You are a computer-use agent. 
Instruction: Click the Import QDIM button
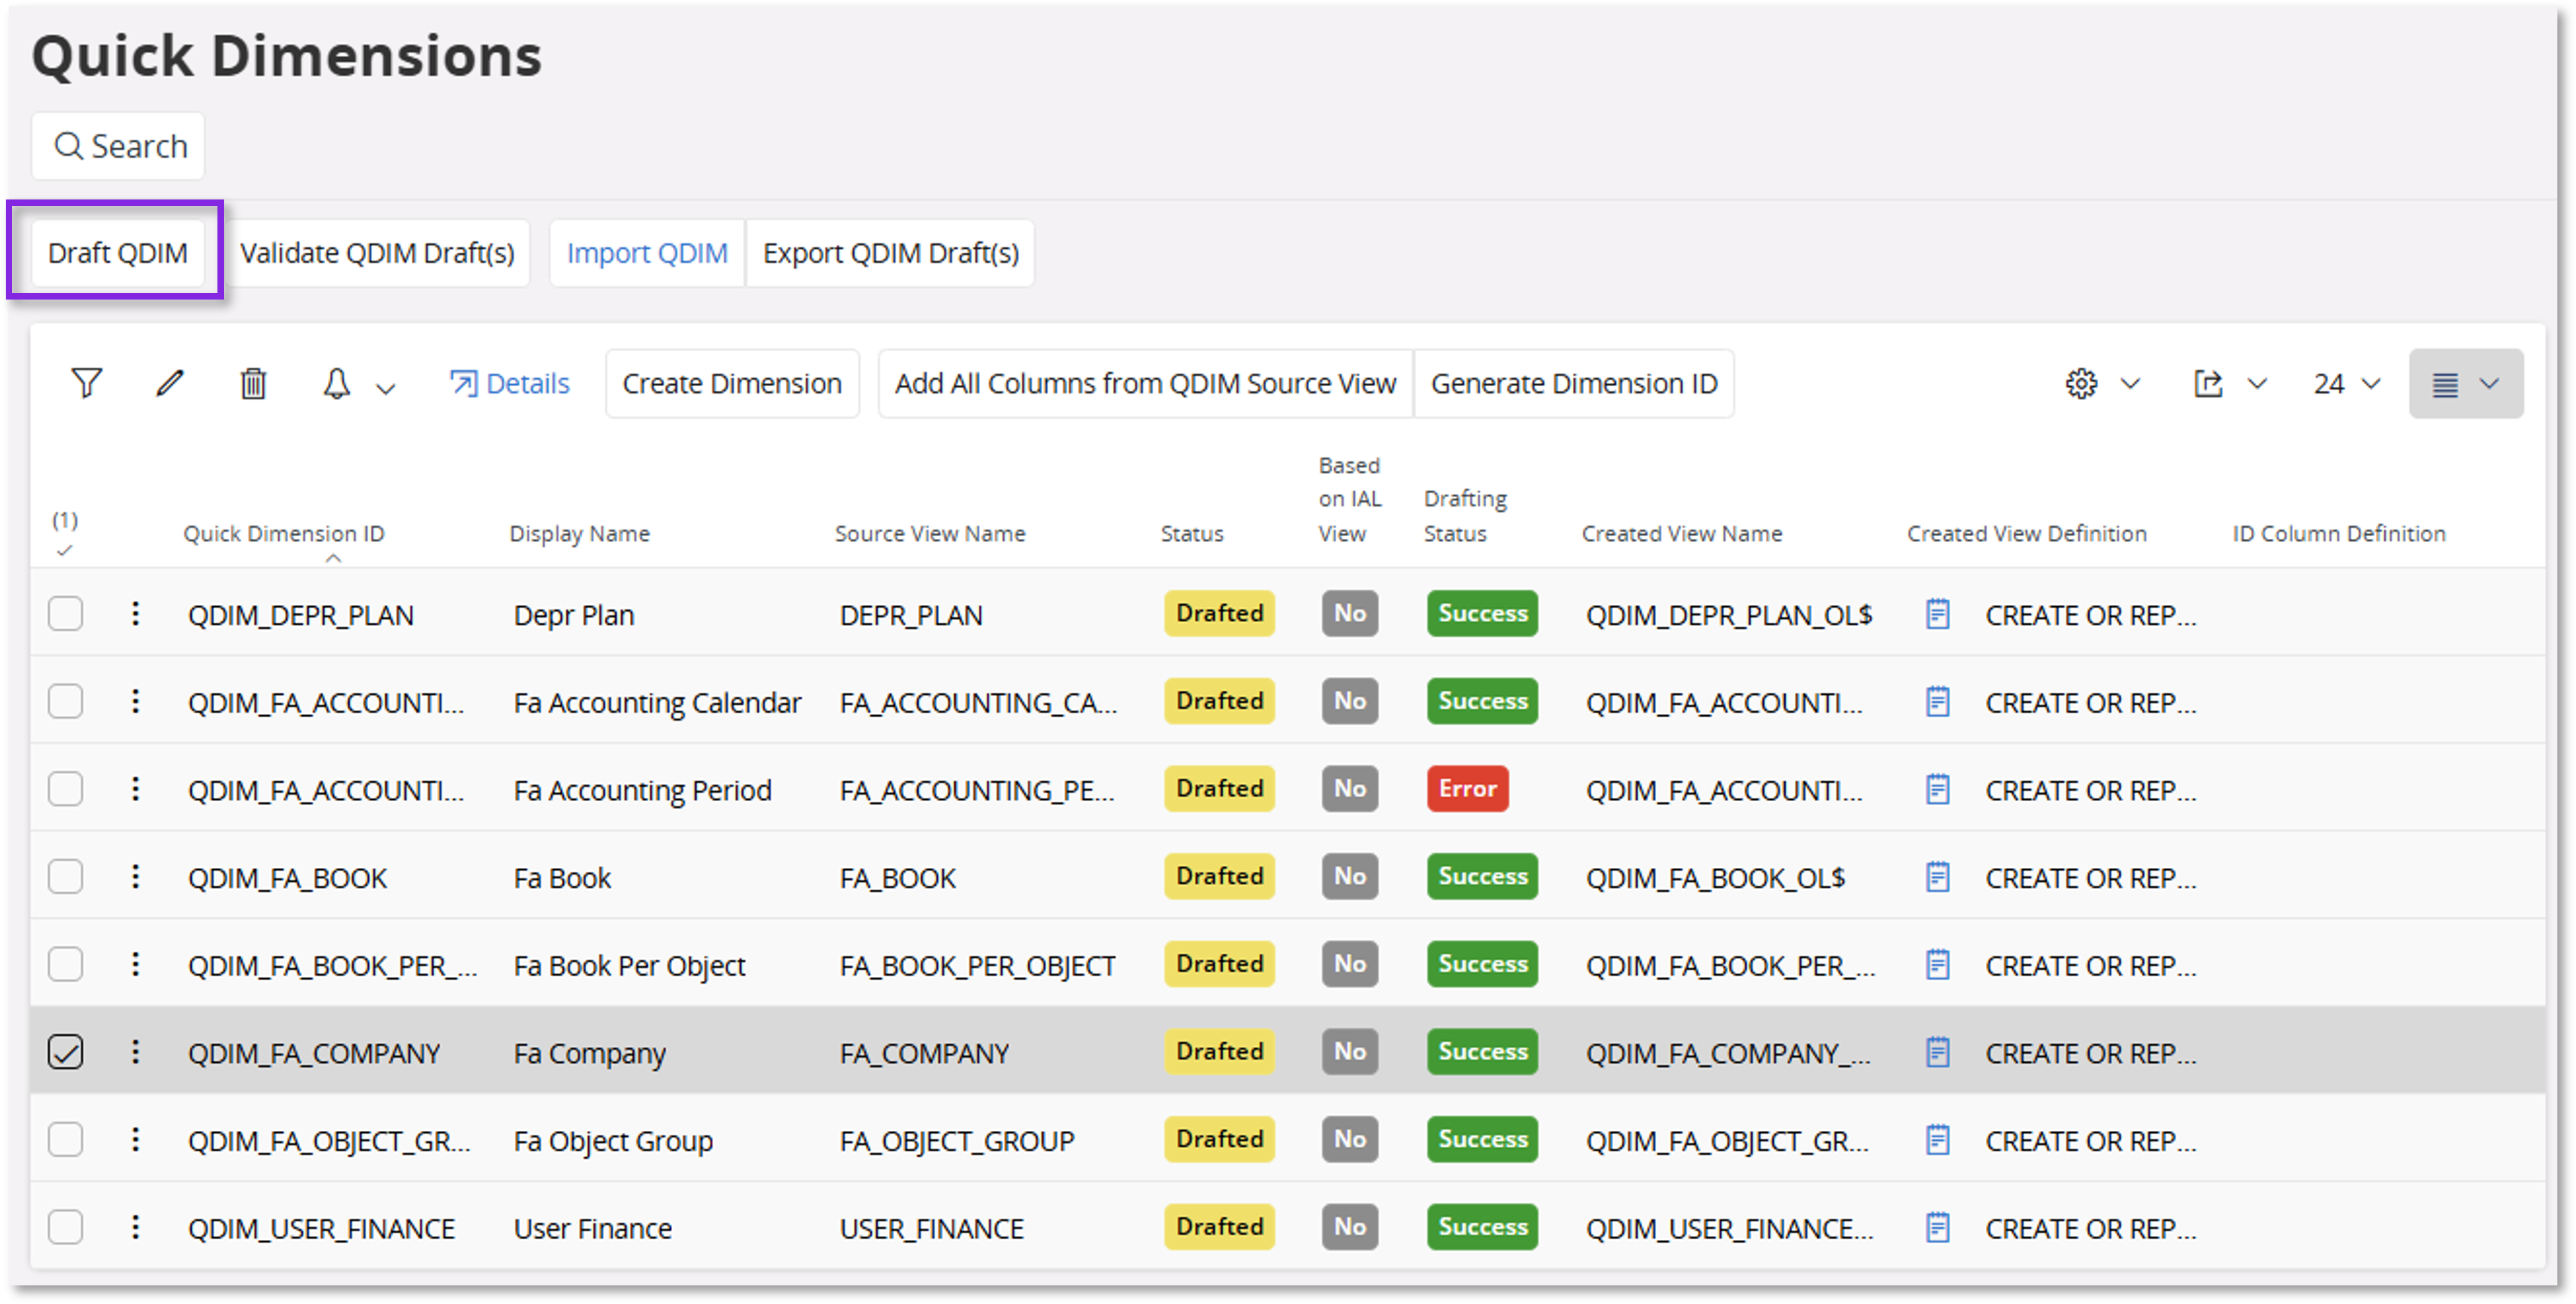(x=647, y=253)
